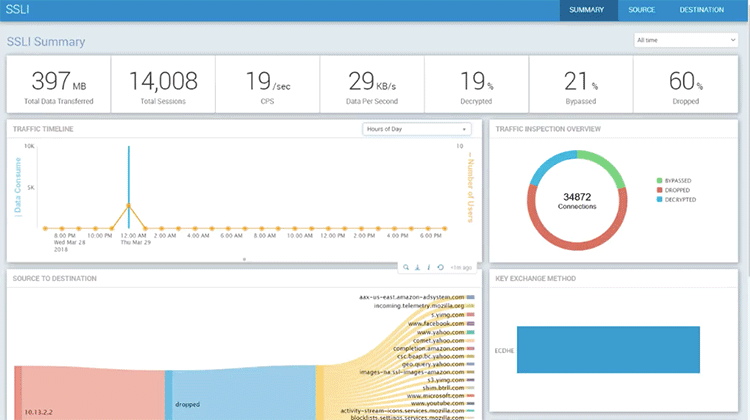Click the Total Data Transferred card

pos(58,85)
